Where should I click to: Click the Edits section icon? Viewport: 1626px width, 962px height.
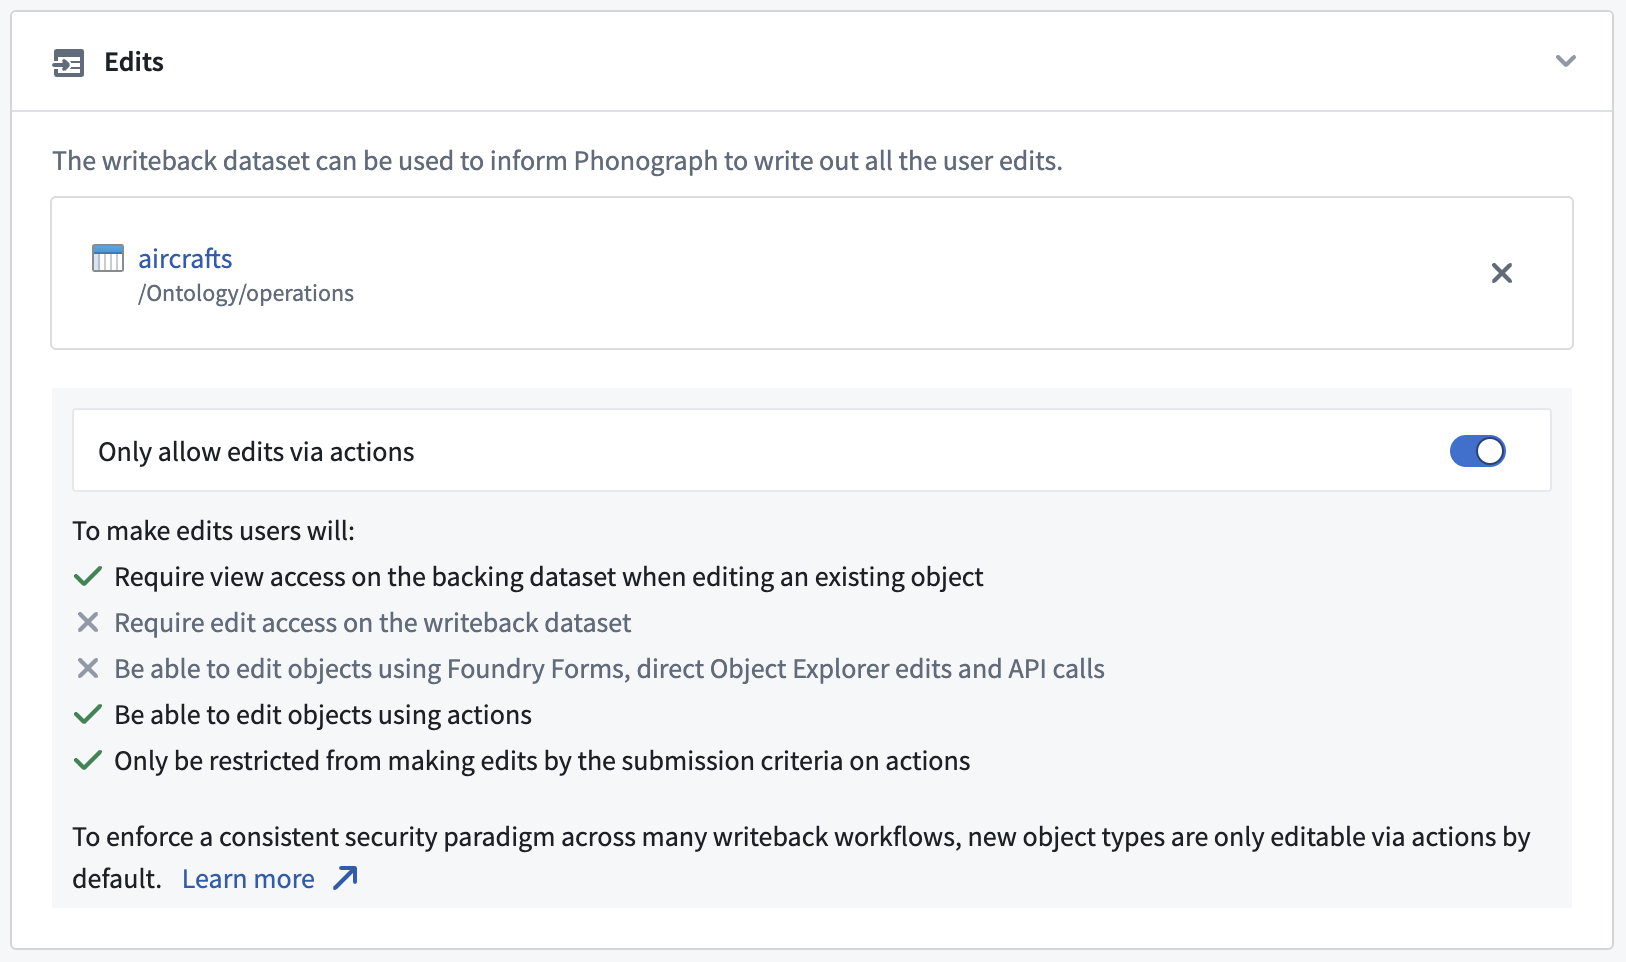[69, 63]
